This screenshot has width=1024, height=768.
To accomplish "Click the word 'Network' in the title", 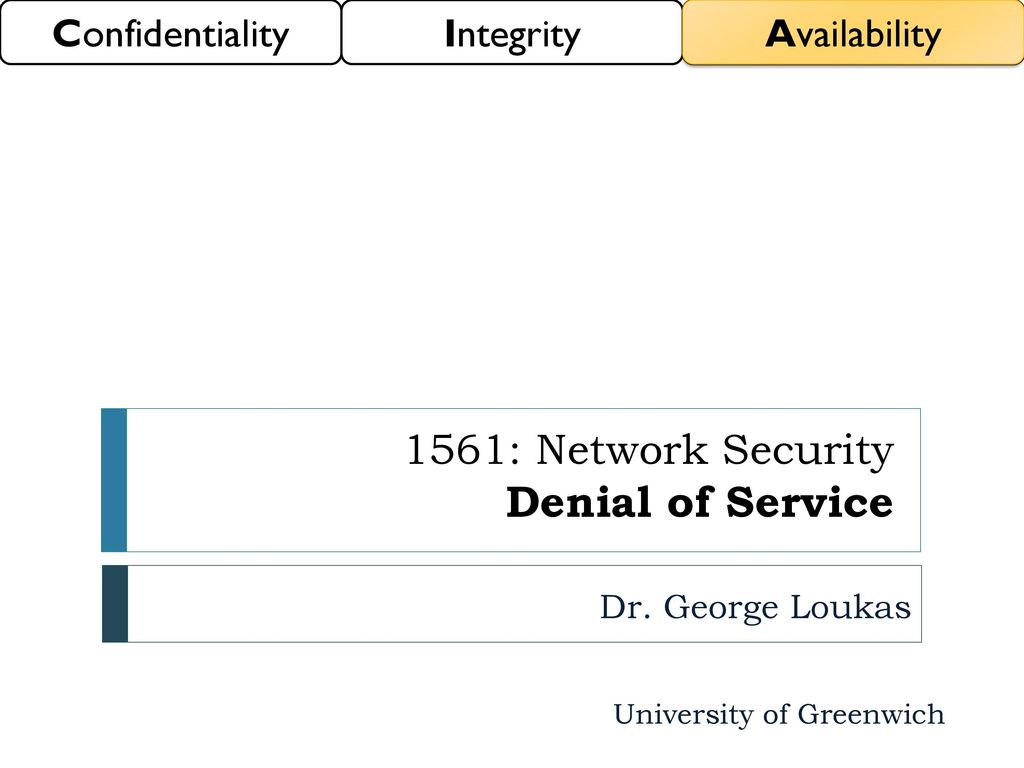I will (622, 450).
